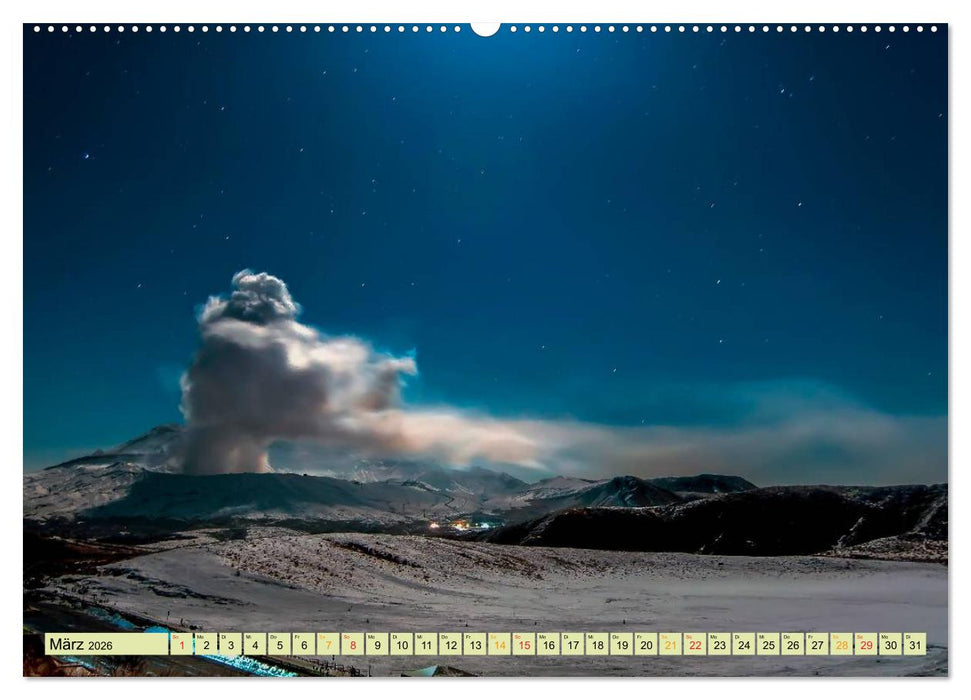The height and width of the screenshot is (700, 971).
Task: Select Saturday the 7th date cell
Action: [x=328, y=644]
